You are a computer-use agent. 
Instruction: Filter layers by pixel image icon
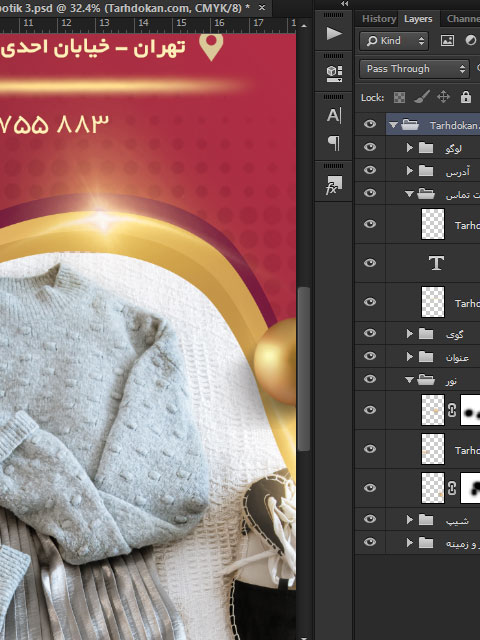tap(447, 40)
